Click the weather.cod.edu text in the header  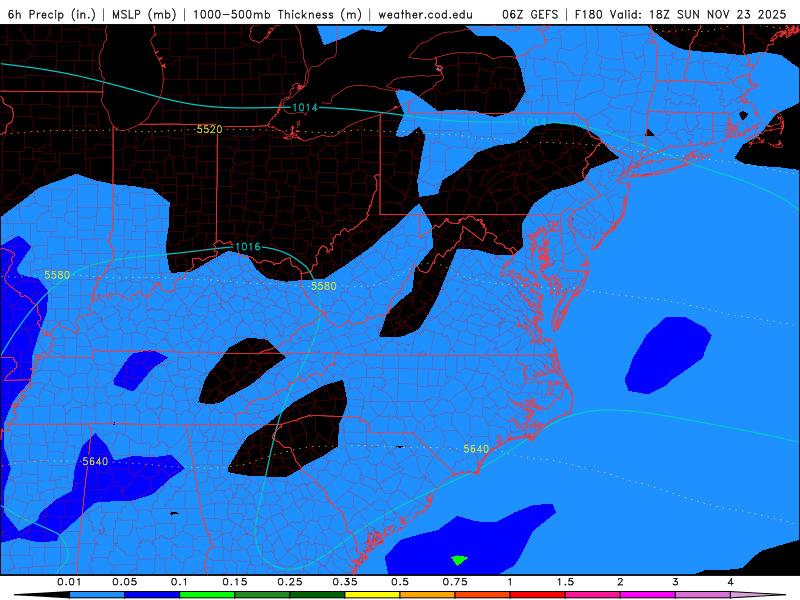[x=426, y=14]
